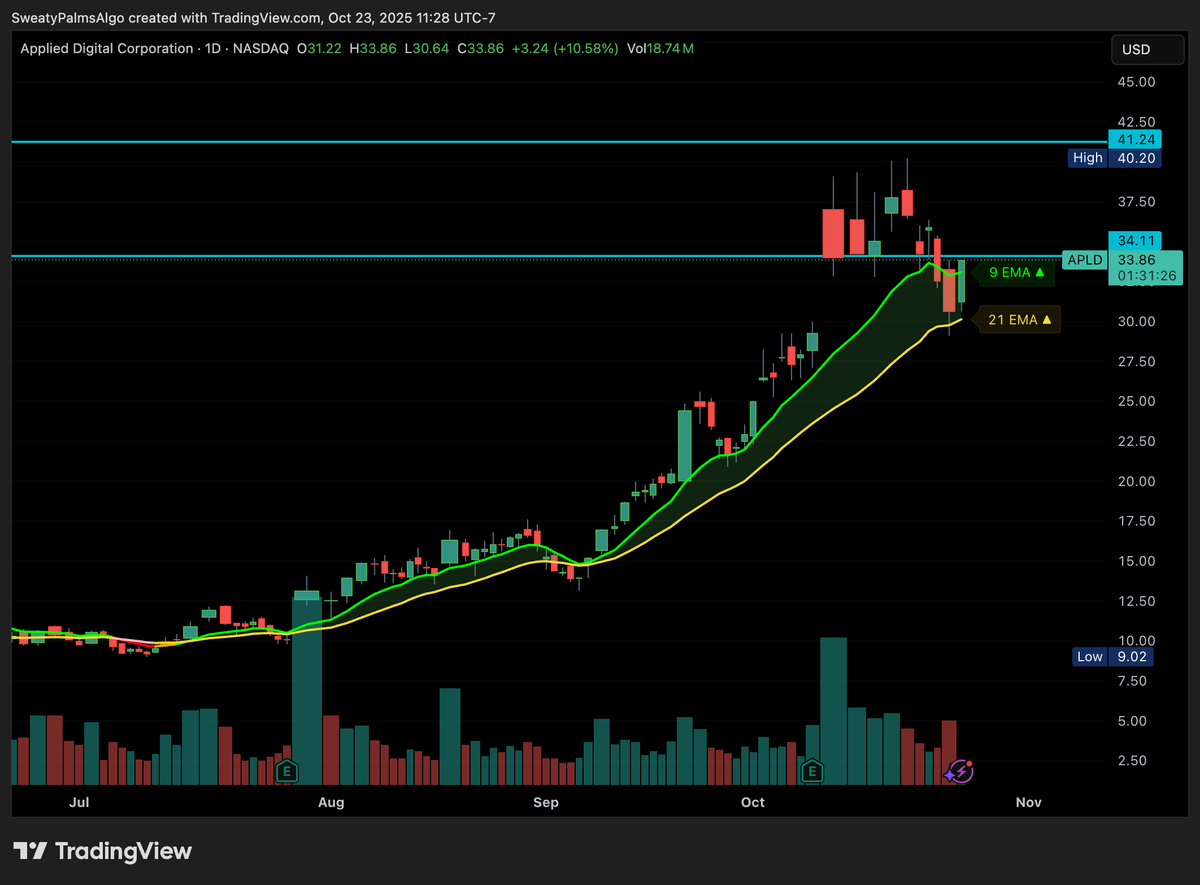The width and height of the screenshot is (1200, 885).
Task: Select the 21 EMA label
Action: tap(1018, 320)
